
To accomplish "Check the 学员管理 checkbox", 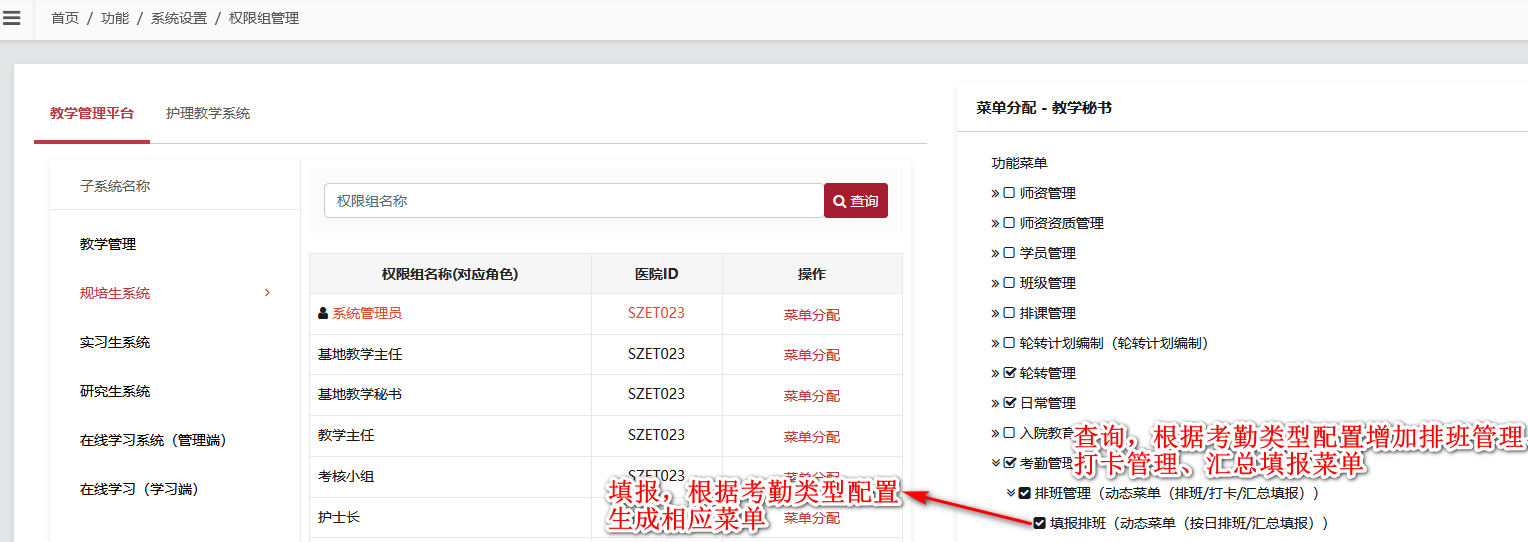I will pos(1009,253).
